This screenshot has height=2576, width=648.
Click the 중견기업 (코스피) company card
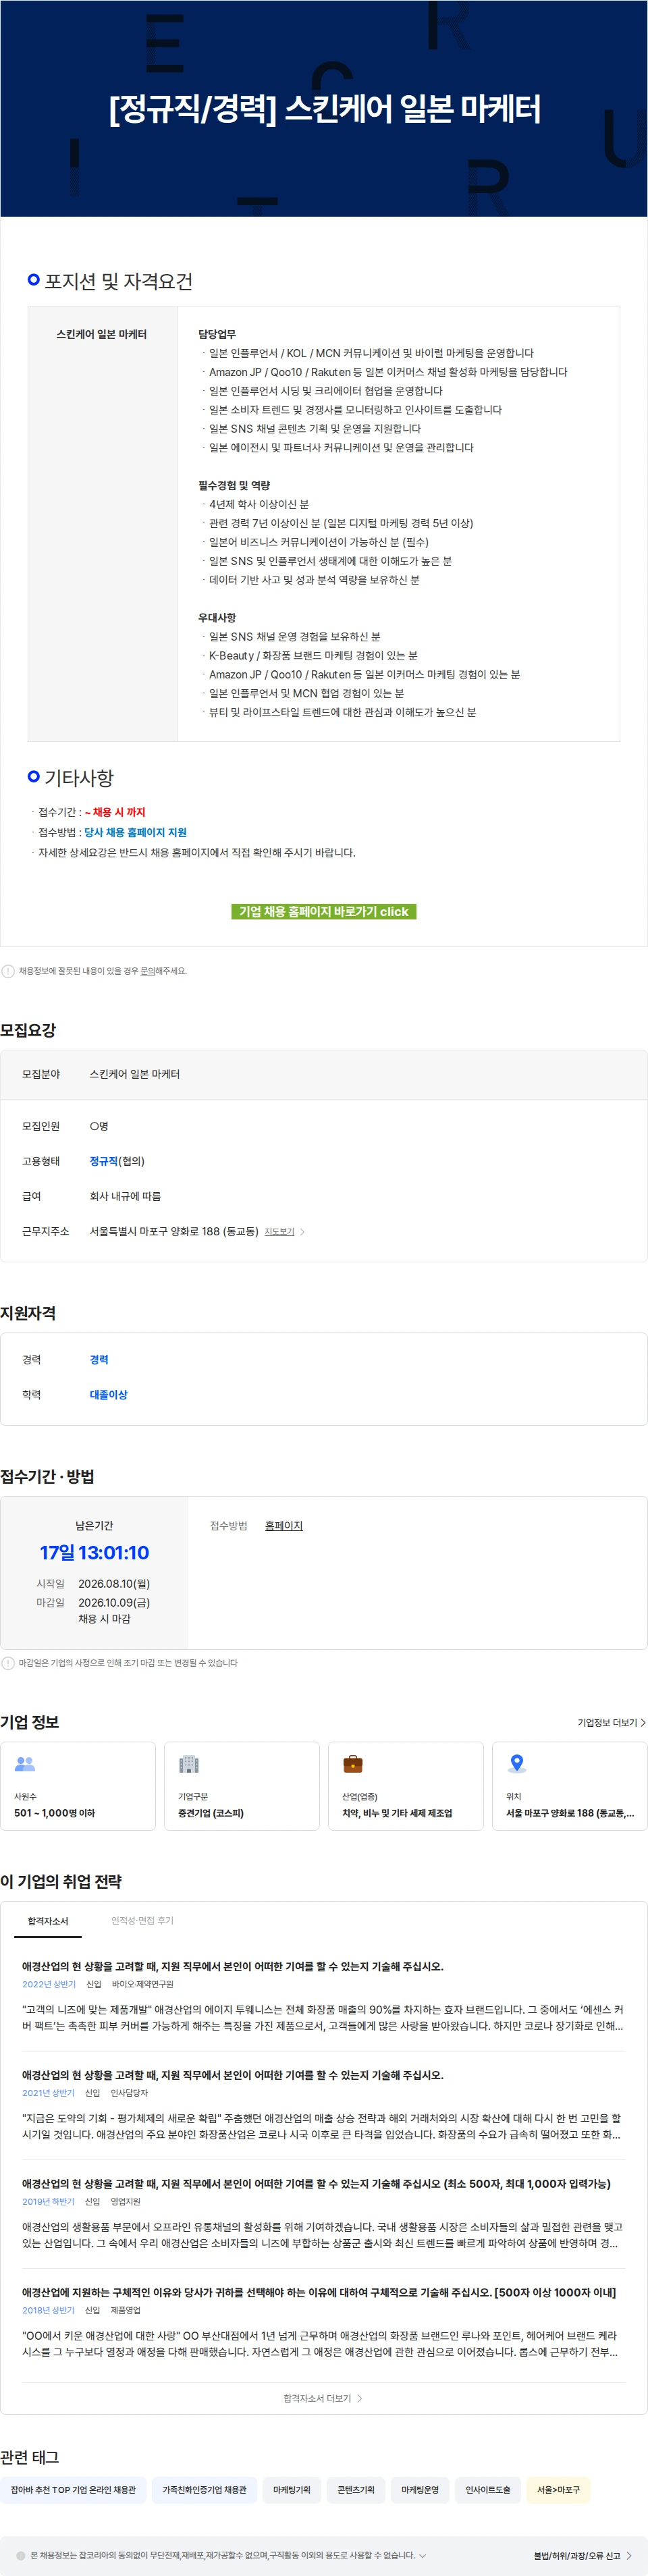pos(242,1786)
